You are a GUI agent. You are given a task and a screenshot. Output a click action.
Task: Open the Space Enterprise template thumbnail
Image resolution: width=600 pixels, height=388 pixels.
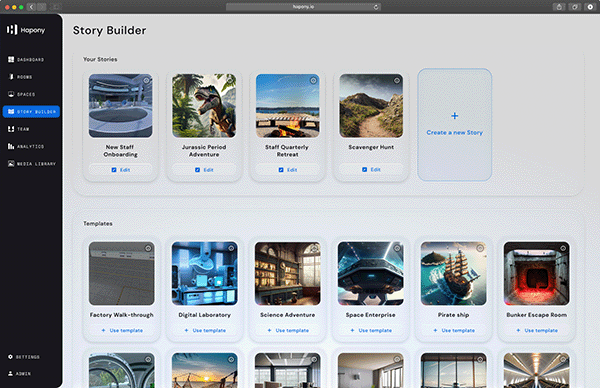pos(370,274)
